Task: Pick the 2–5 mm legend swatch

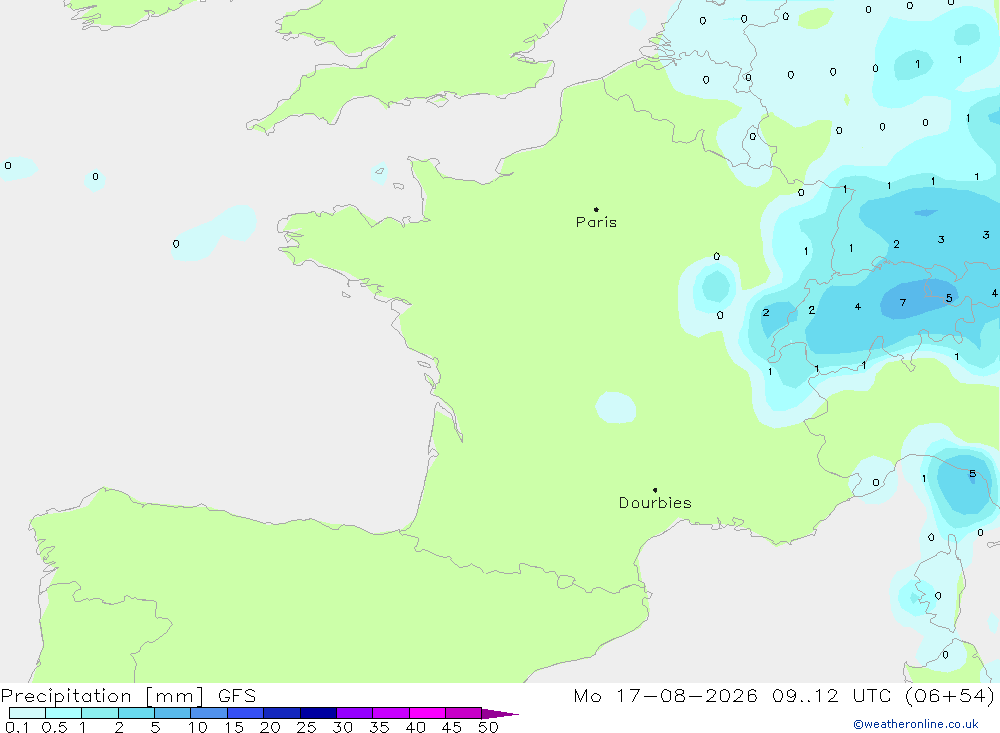Action: click(x=136, y=713)
